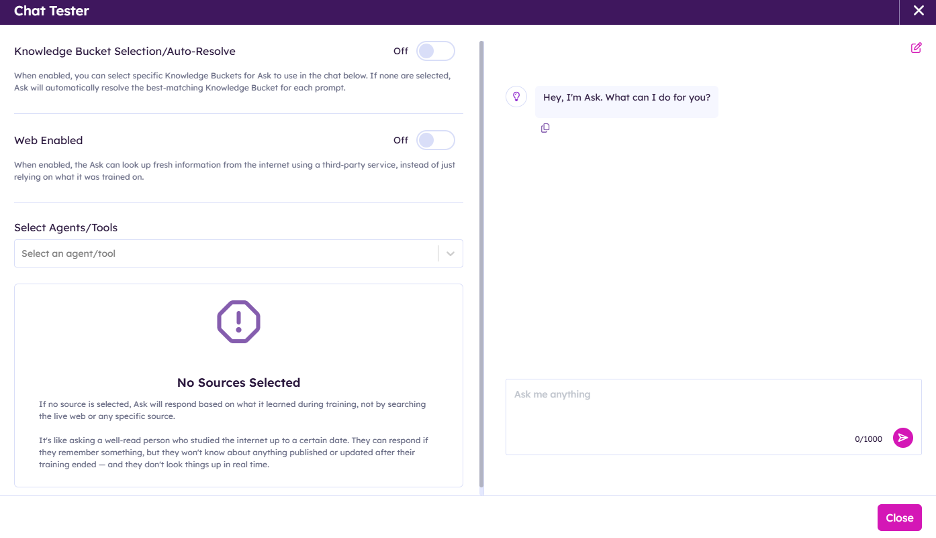Open the Select an agent/tool dropdown
This screenshot has height=538, width=936.
click(238, 254)
